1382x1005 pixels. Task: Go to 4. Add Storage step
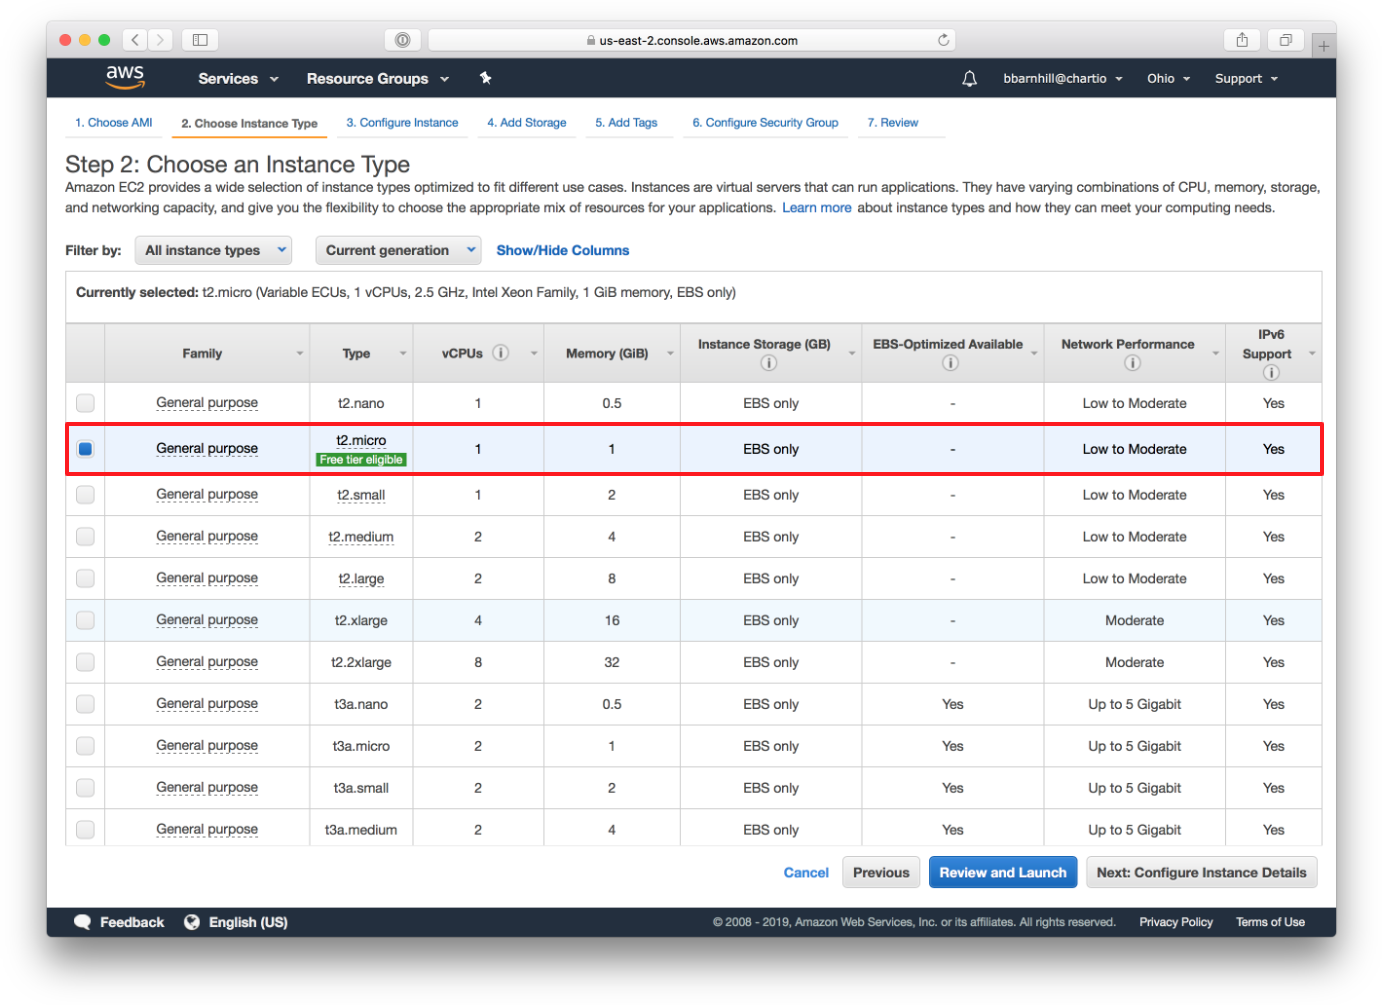coord(526,123)
